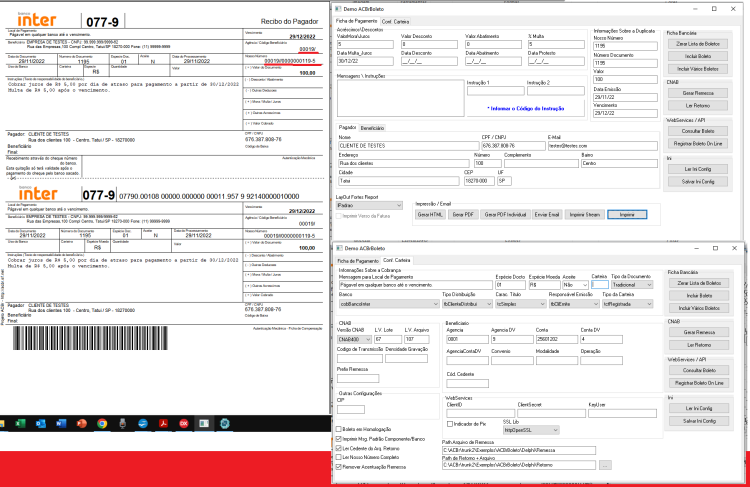Viewport: 750px width, 487px height.
Task: Switch to Conf. Carteira tab in upper window
Action: pyautogui.click(x=395, y=22)
